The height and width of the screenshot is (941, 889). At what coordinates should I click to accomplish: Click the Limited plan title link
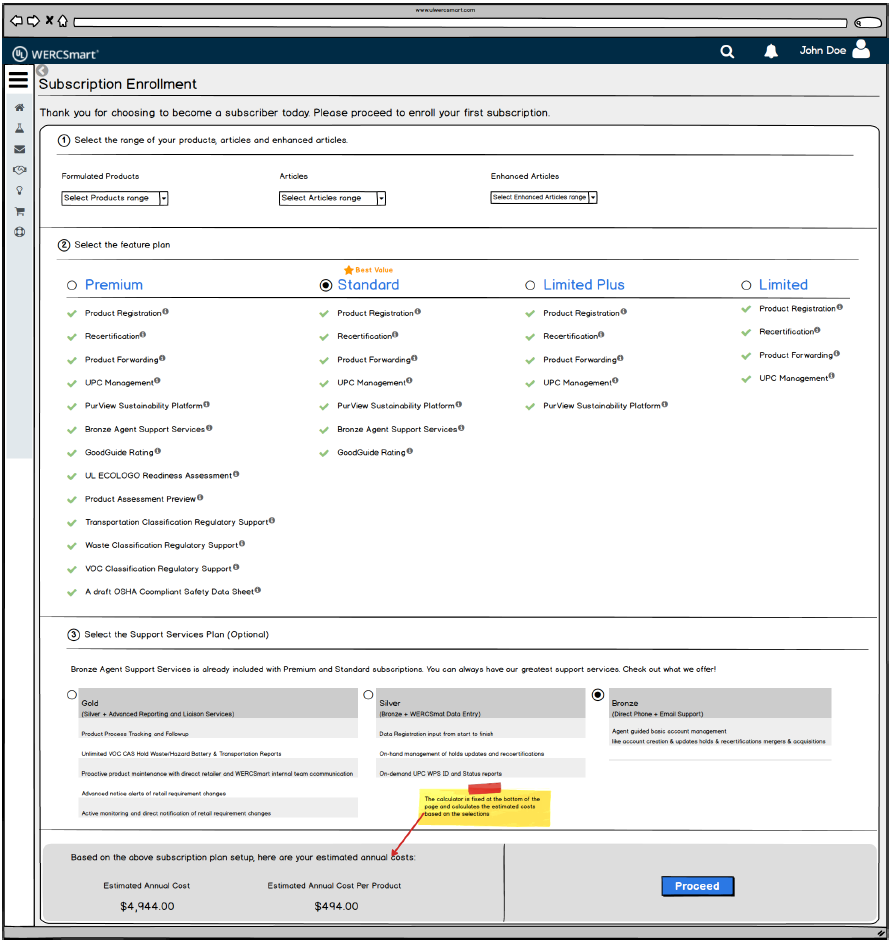(x=783, y=285)
